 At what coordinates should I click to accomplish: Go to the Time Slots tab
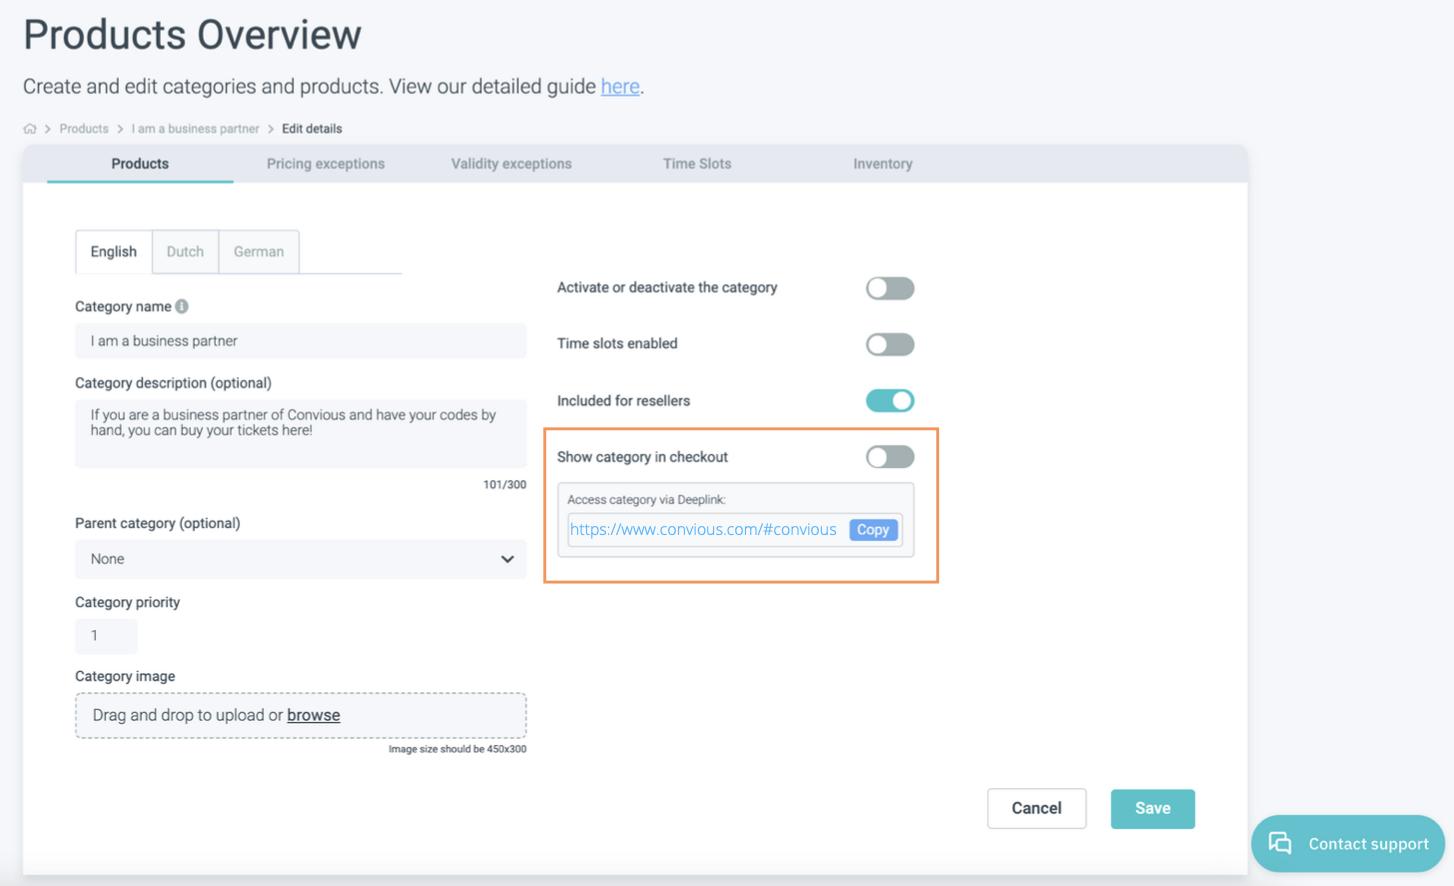pos(697,164)
